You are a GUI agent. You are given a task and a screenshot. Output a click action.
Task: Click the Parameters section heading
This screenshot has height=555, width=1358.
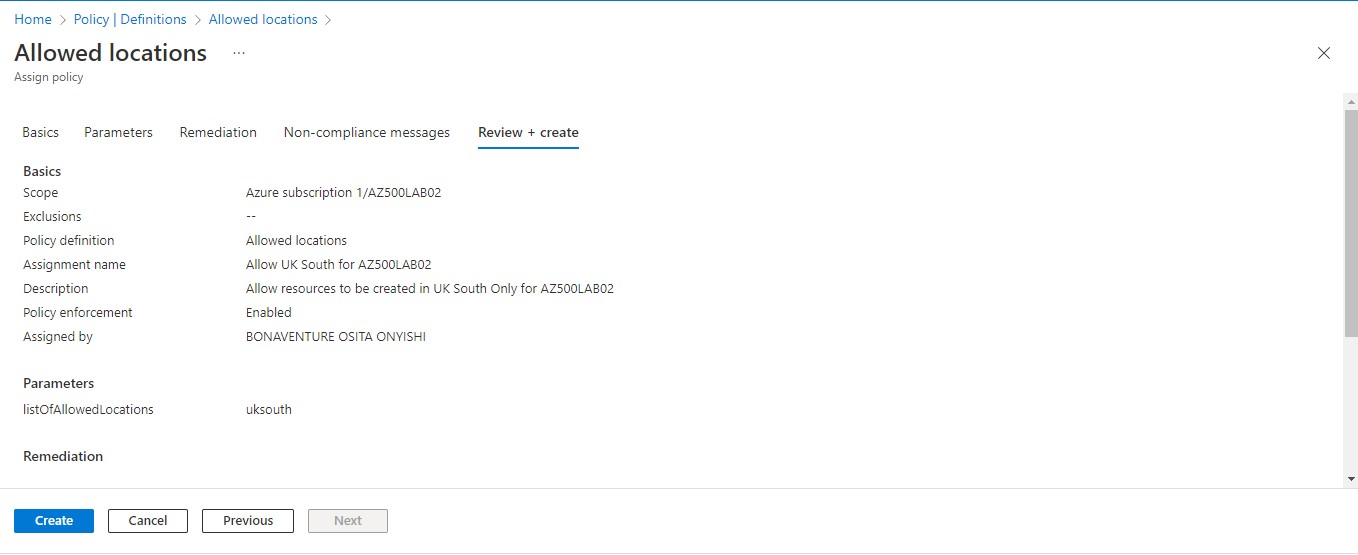[x=59, y=384]
